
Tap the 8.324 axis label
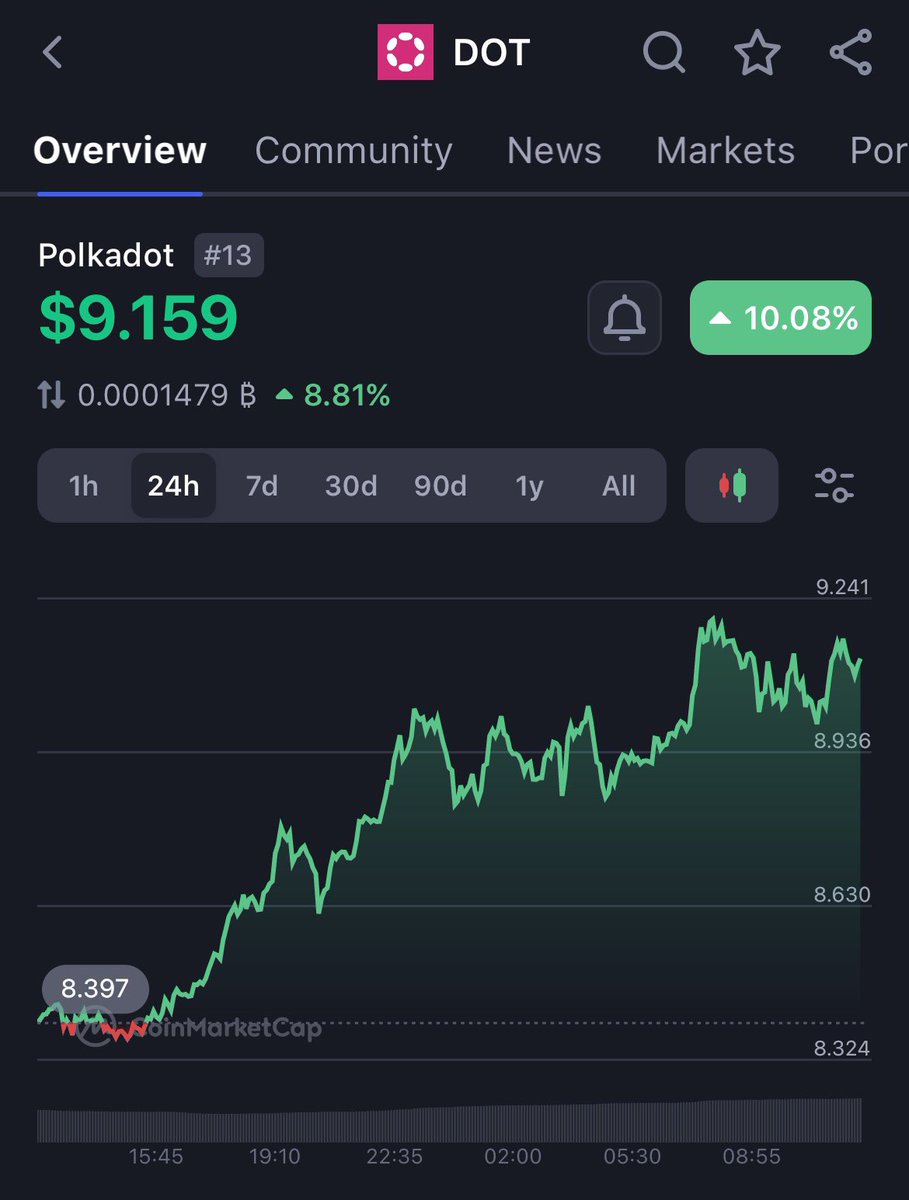coord(843,1048)
